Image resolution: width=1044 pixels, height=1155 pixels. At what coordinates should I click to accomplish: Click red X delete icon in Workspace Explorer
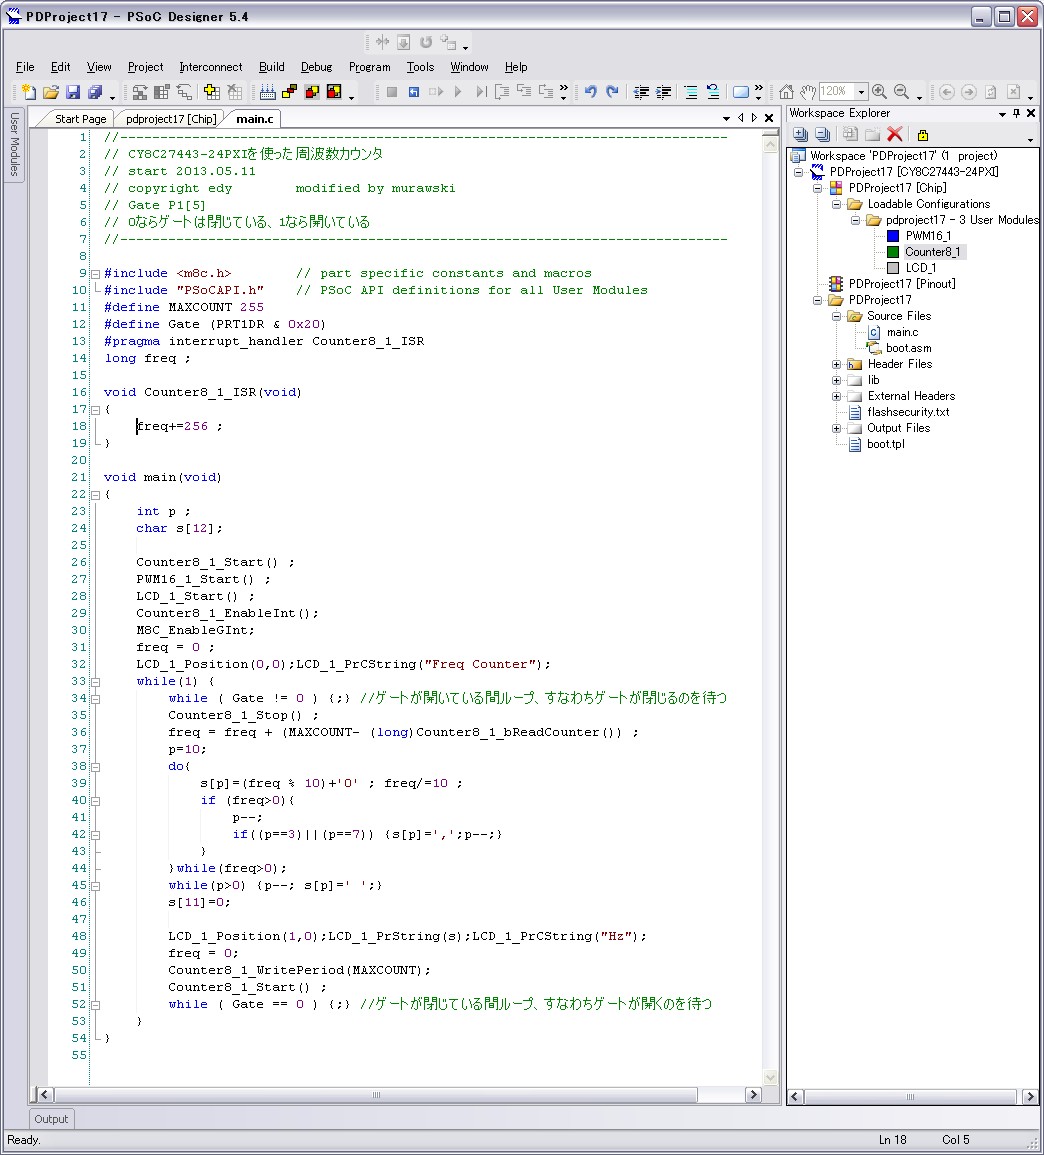pyautogui.click(x=895, y=134)
